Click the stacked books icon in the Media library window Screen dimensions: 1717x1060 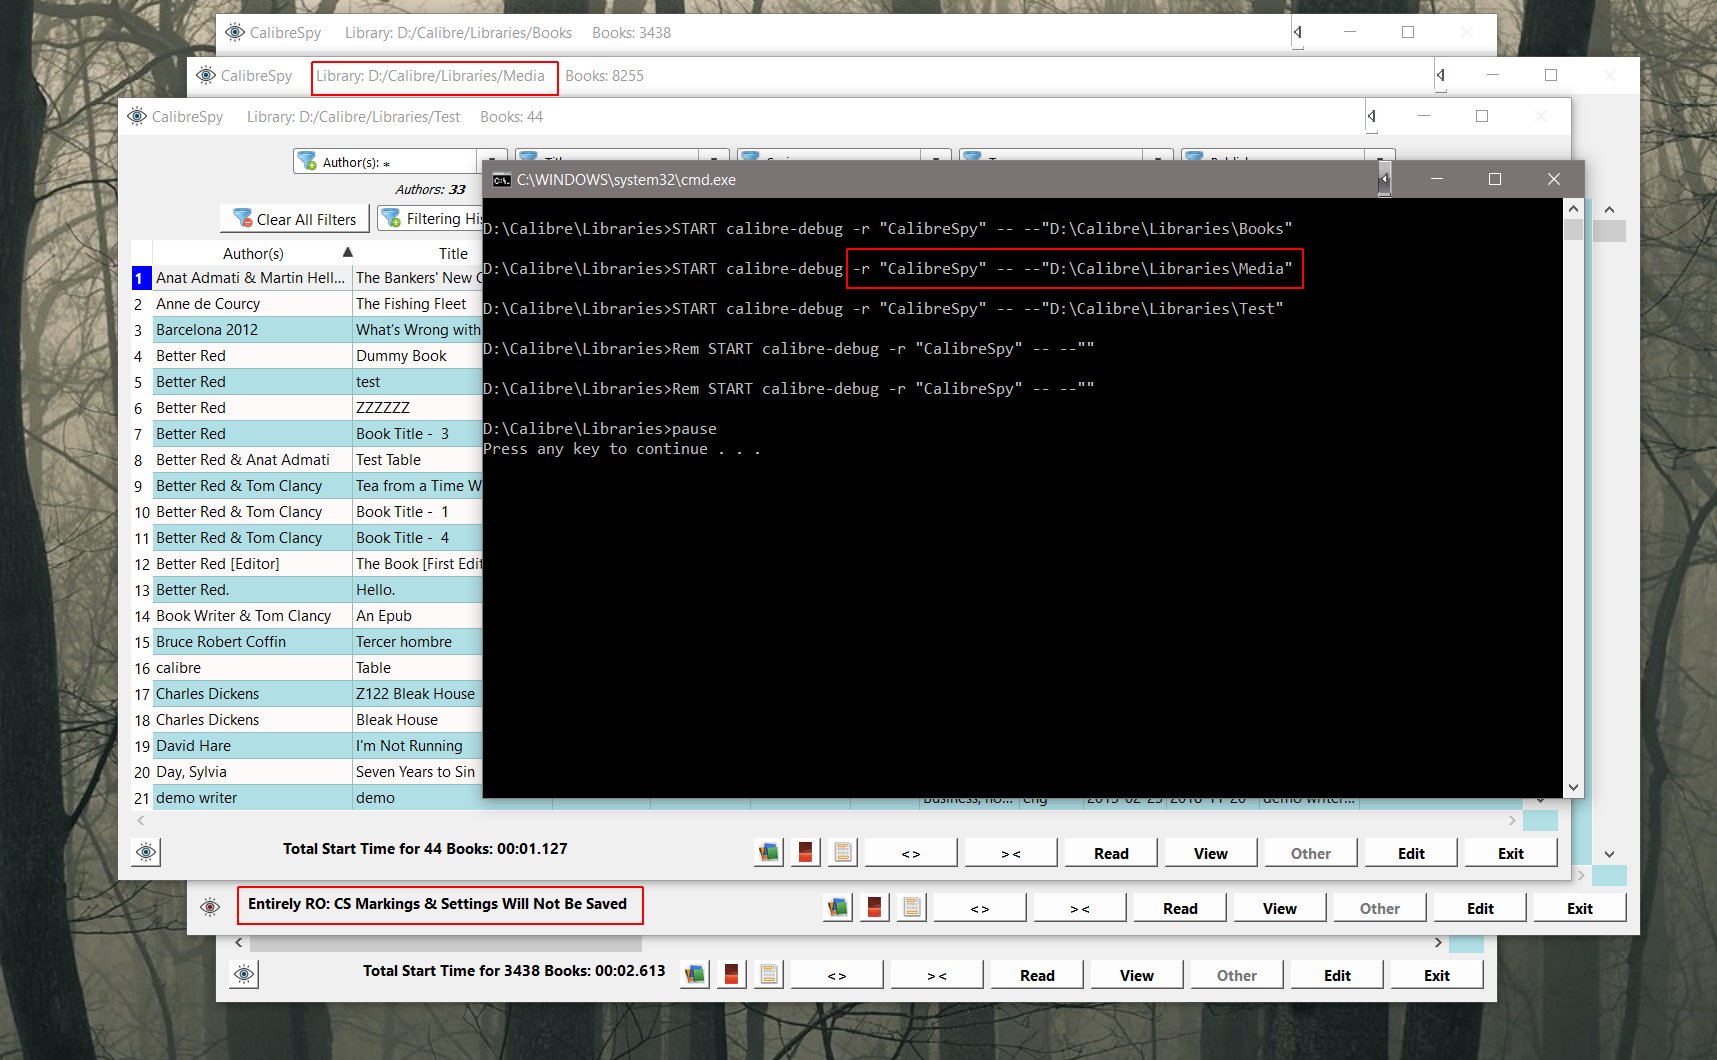(838, 907)
